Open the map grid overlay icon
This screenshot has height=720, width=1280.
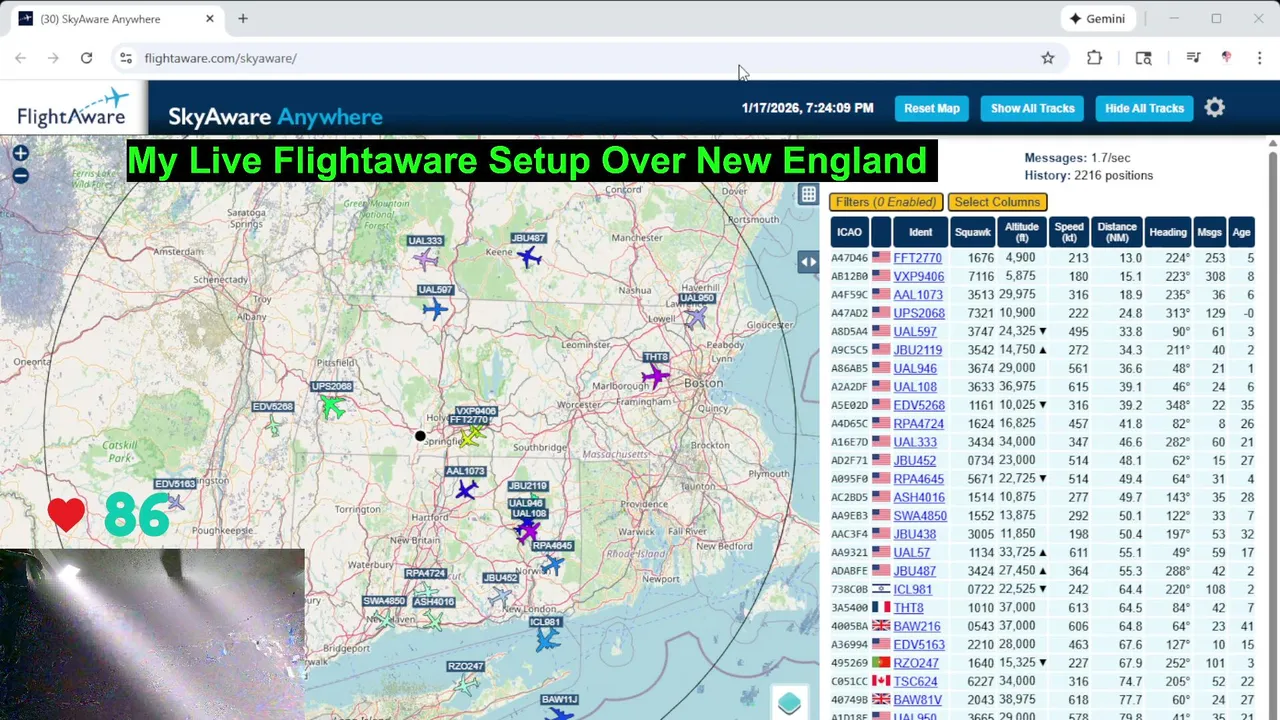[x=808, y=195]
